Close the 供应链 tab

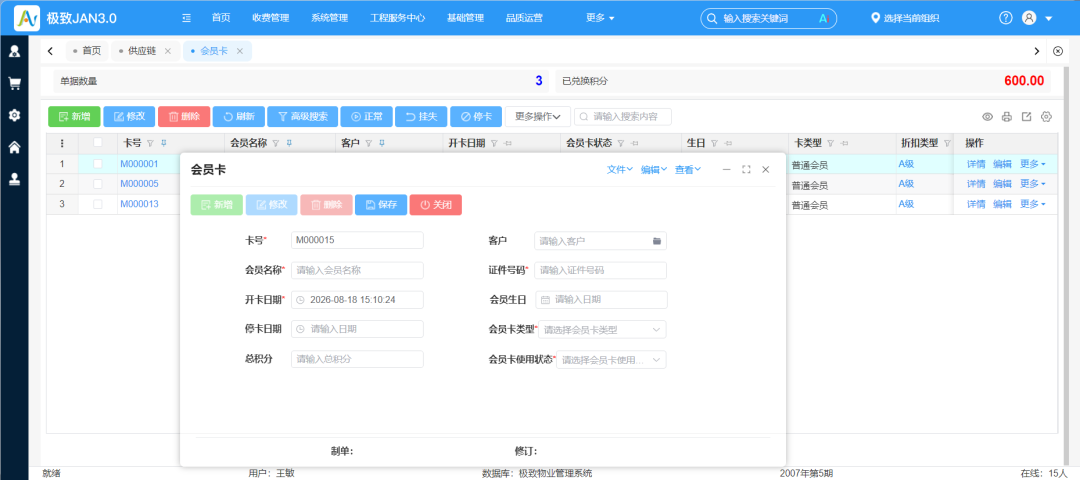coord(167,51)
